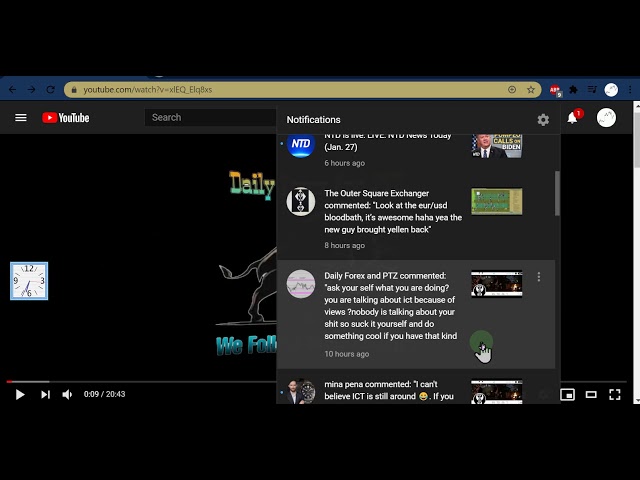Toggle miniplayer mode

click(x=567, y=394)
